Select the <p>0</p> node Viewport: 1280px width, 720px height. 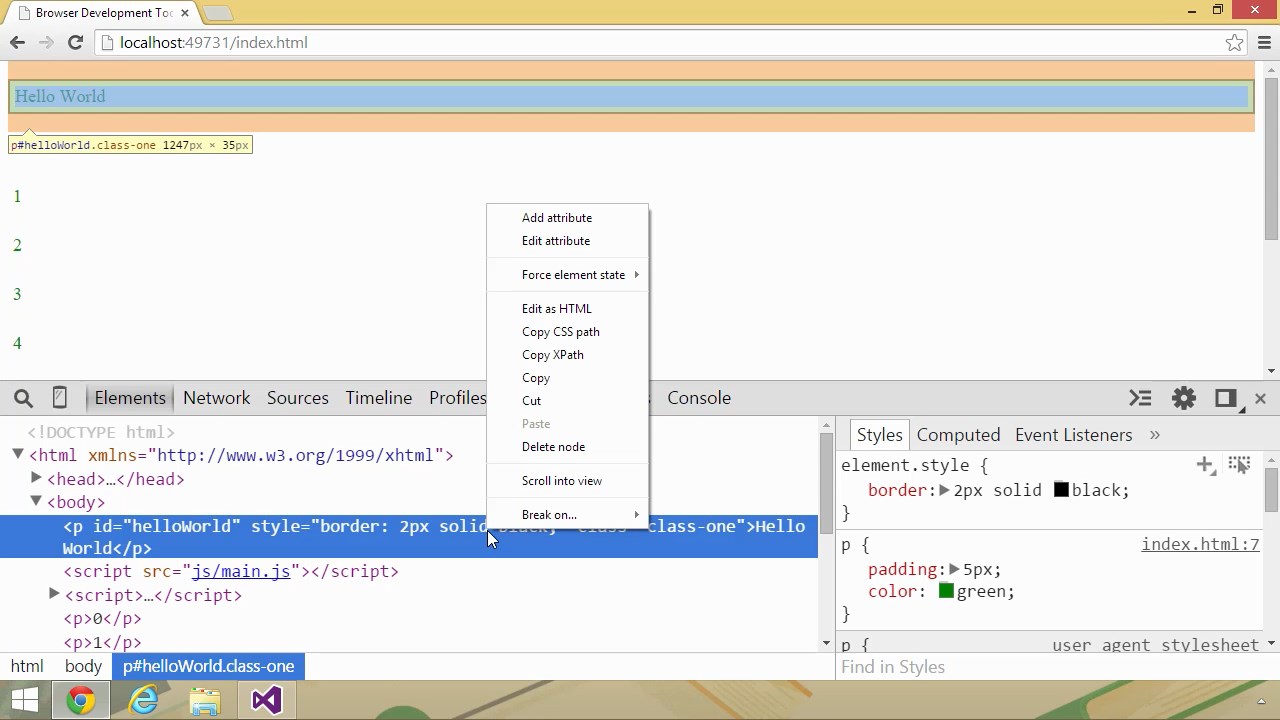pos(102,619)
